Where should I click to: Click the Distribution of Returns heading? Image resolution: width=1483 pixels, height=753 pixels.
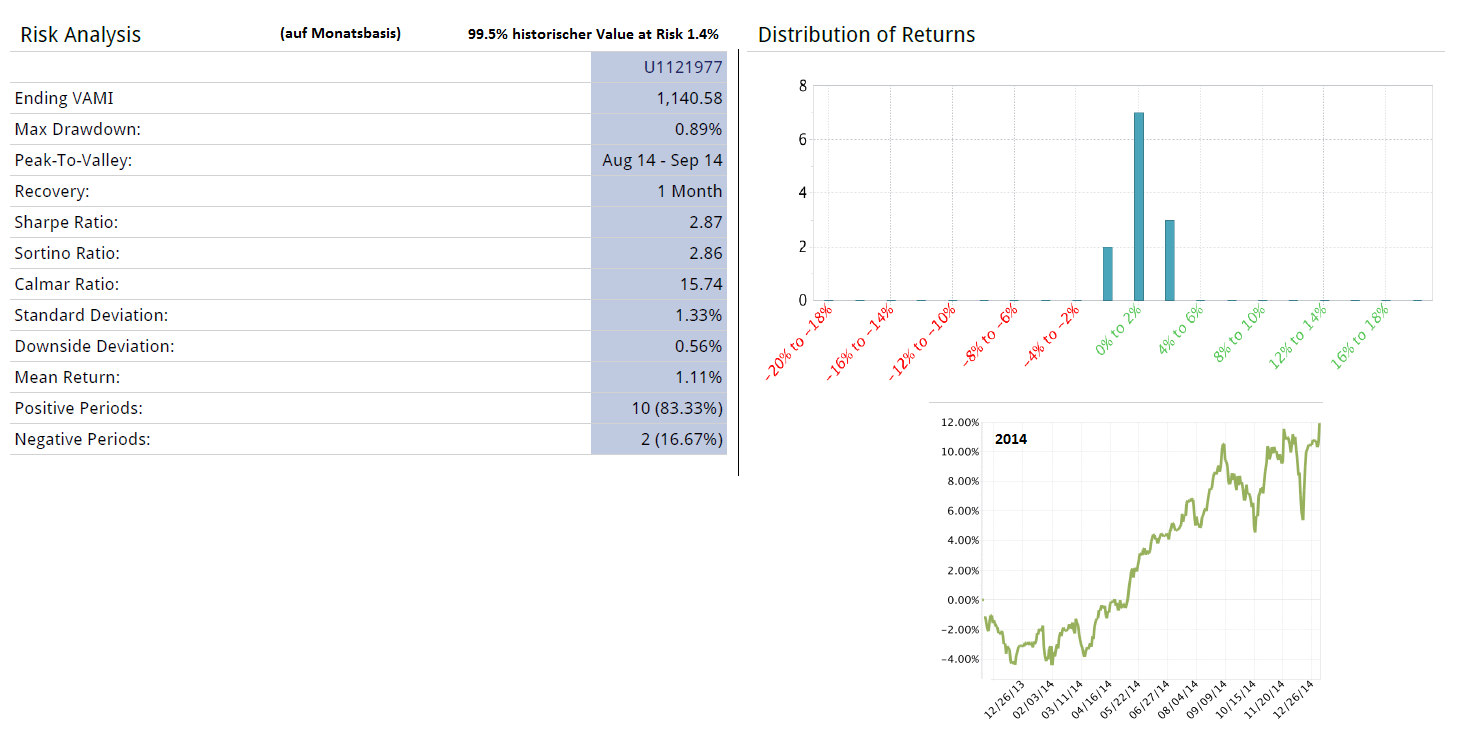pos(866,35)
